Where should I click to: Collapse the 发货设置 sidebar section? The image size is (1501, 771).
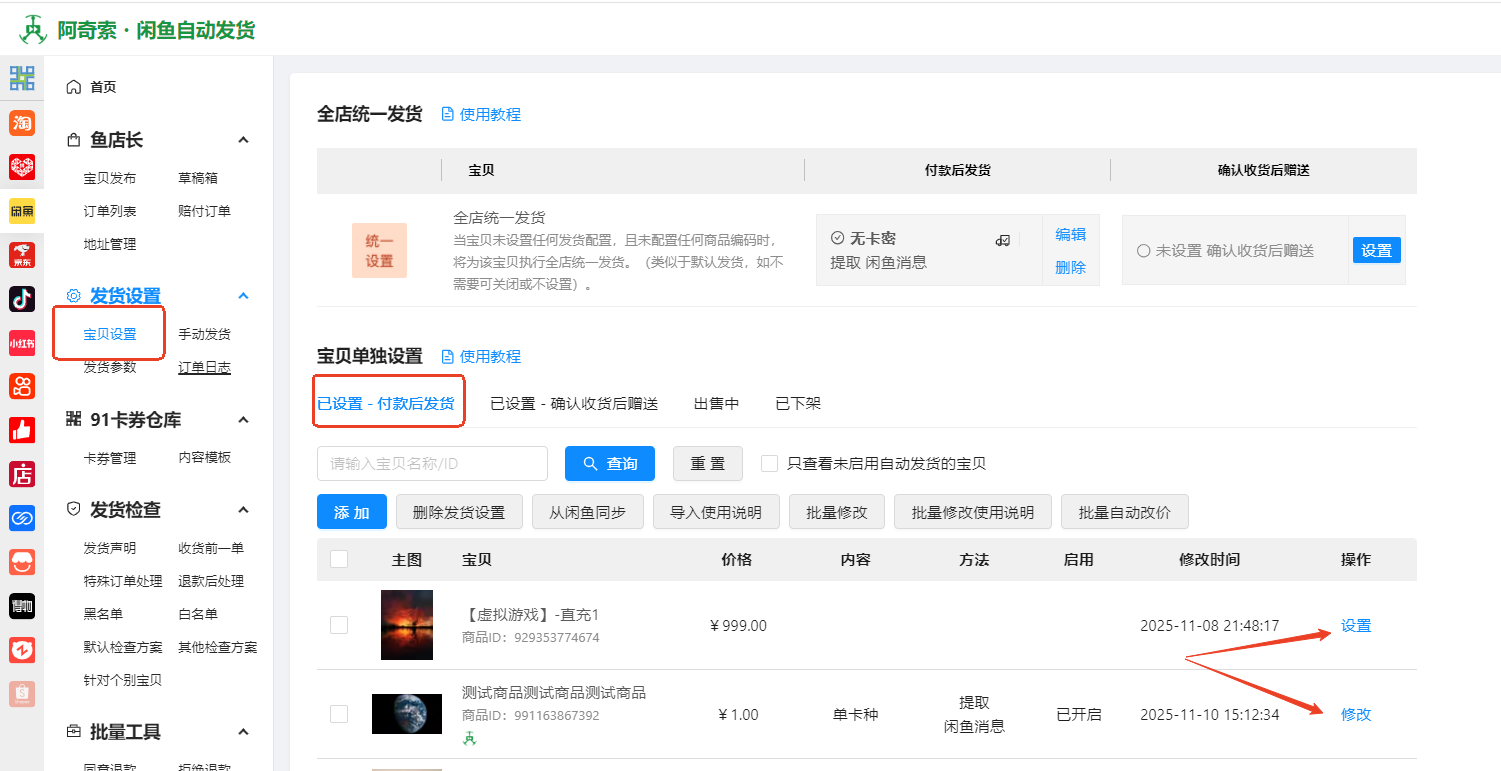(243, 296)
